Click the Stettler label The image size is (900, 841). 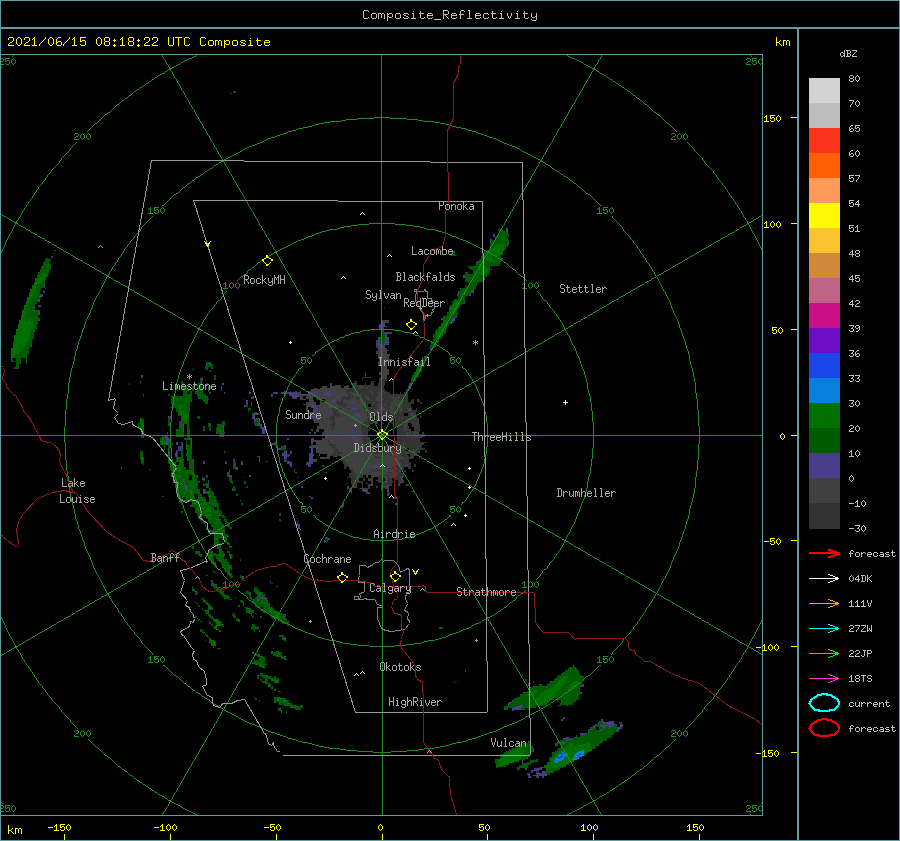coord(583,289)
